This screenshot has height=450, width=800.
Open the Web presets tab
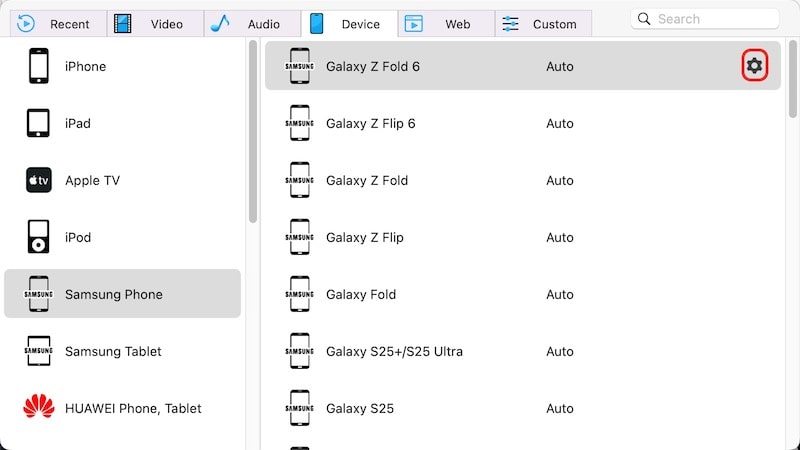445,23
